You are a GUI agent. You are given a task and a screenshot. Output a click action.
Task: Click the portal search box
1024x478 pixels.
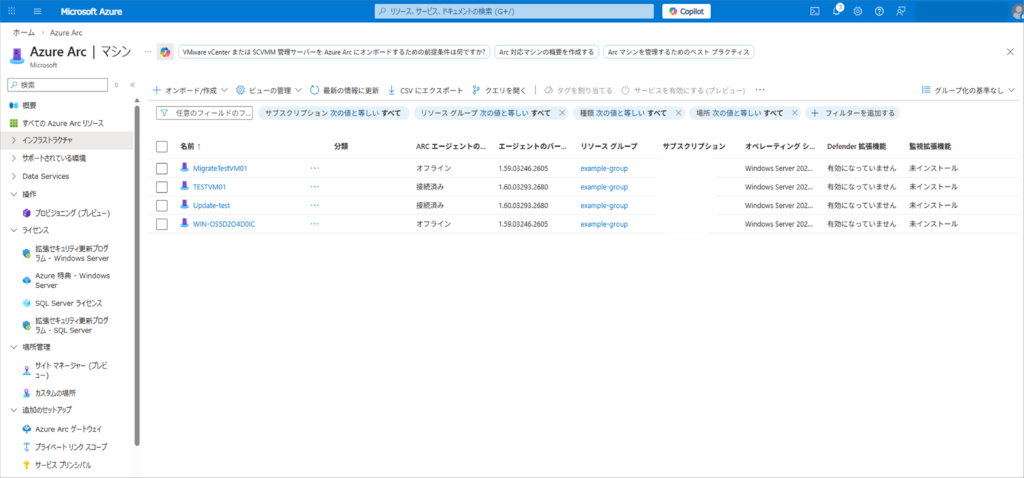[x=515, y=11]
